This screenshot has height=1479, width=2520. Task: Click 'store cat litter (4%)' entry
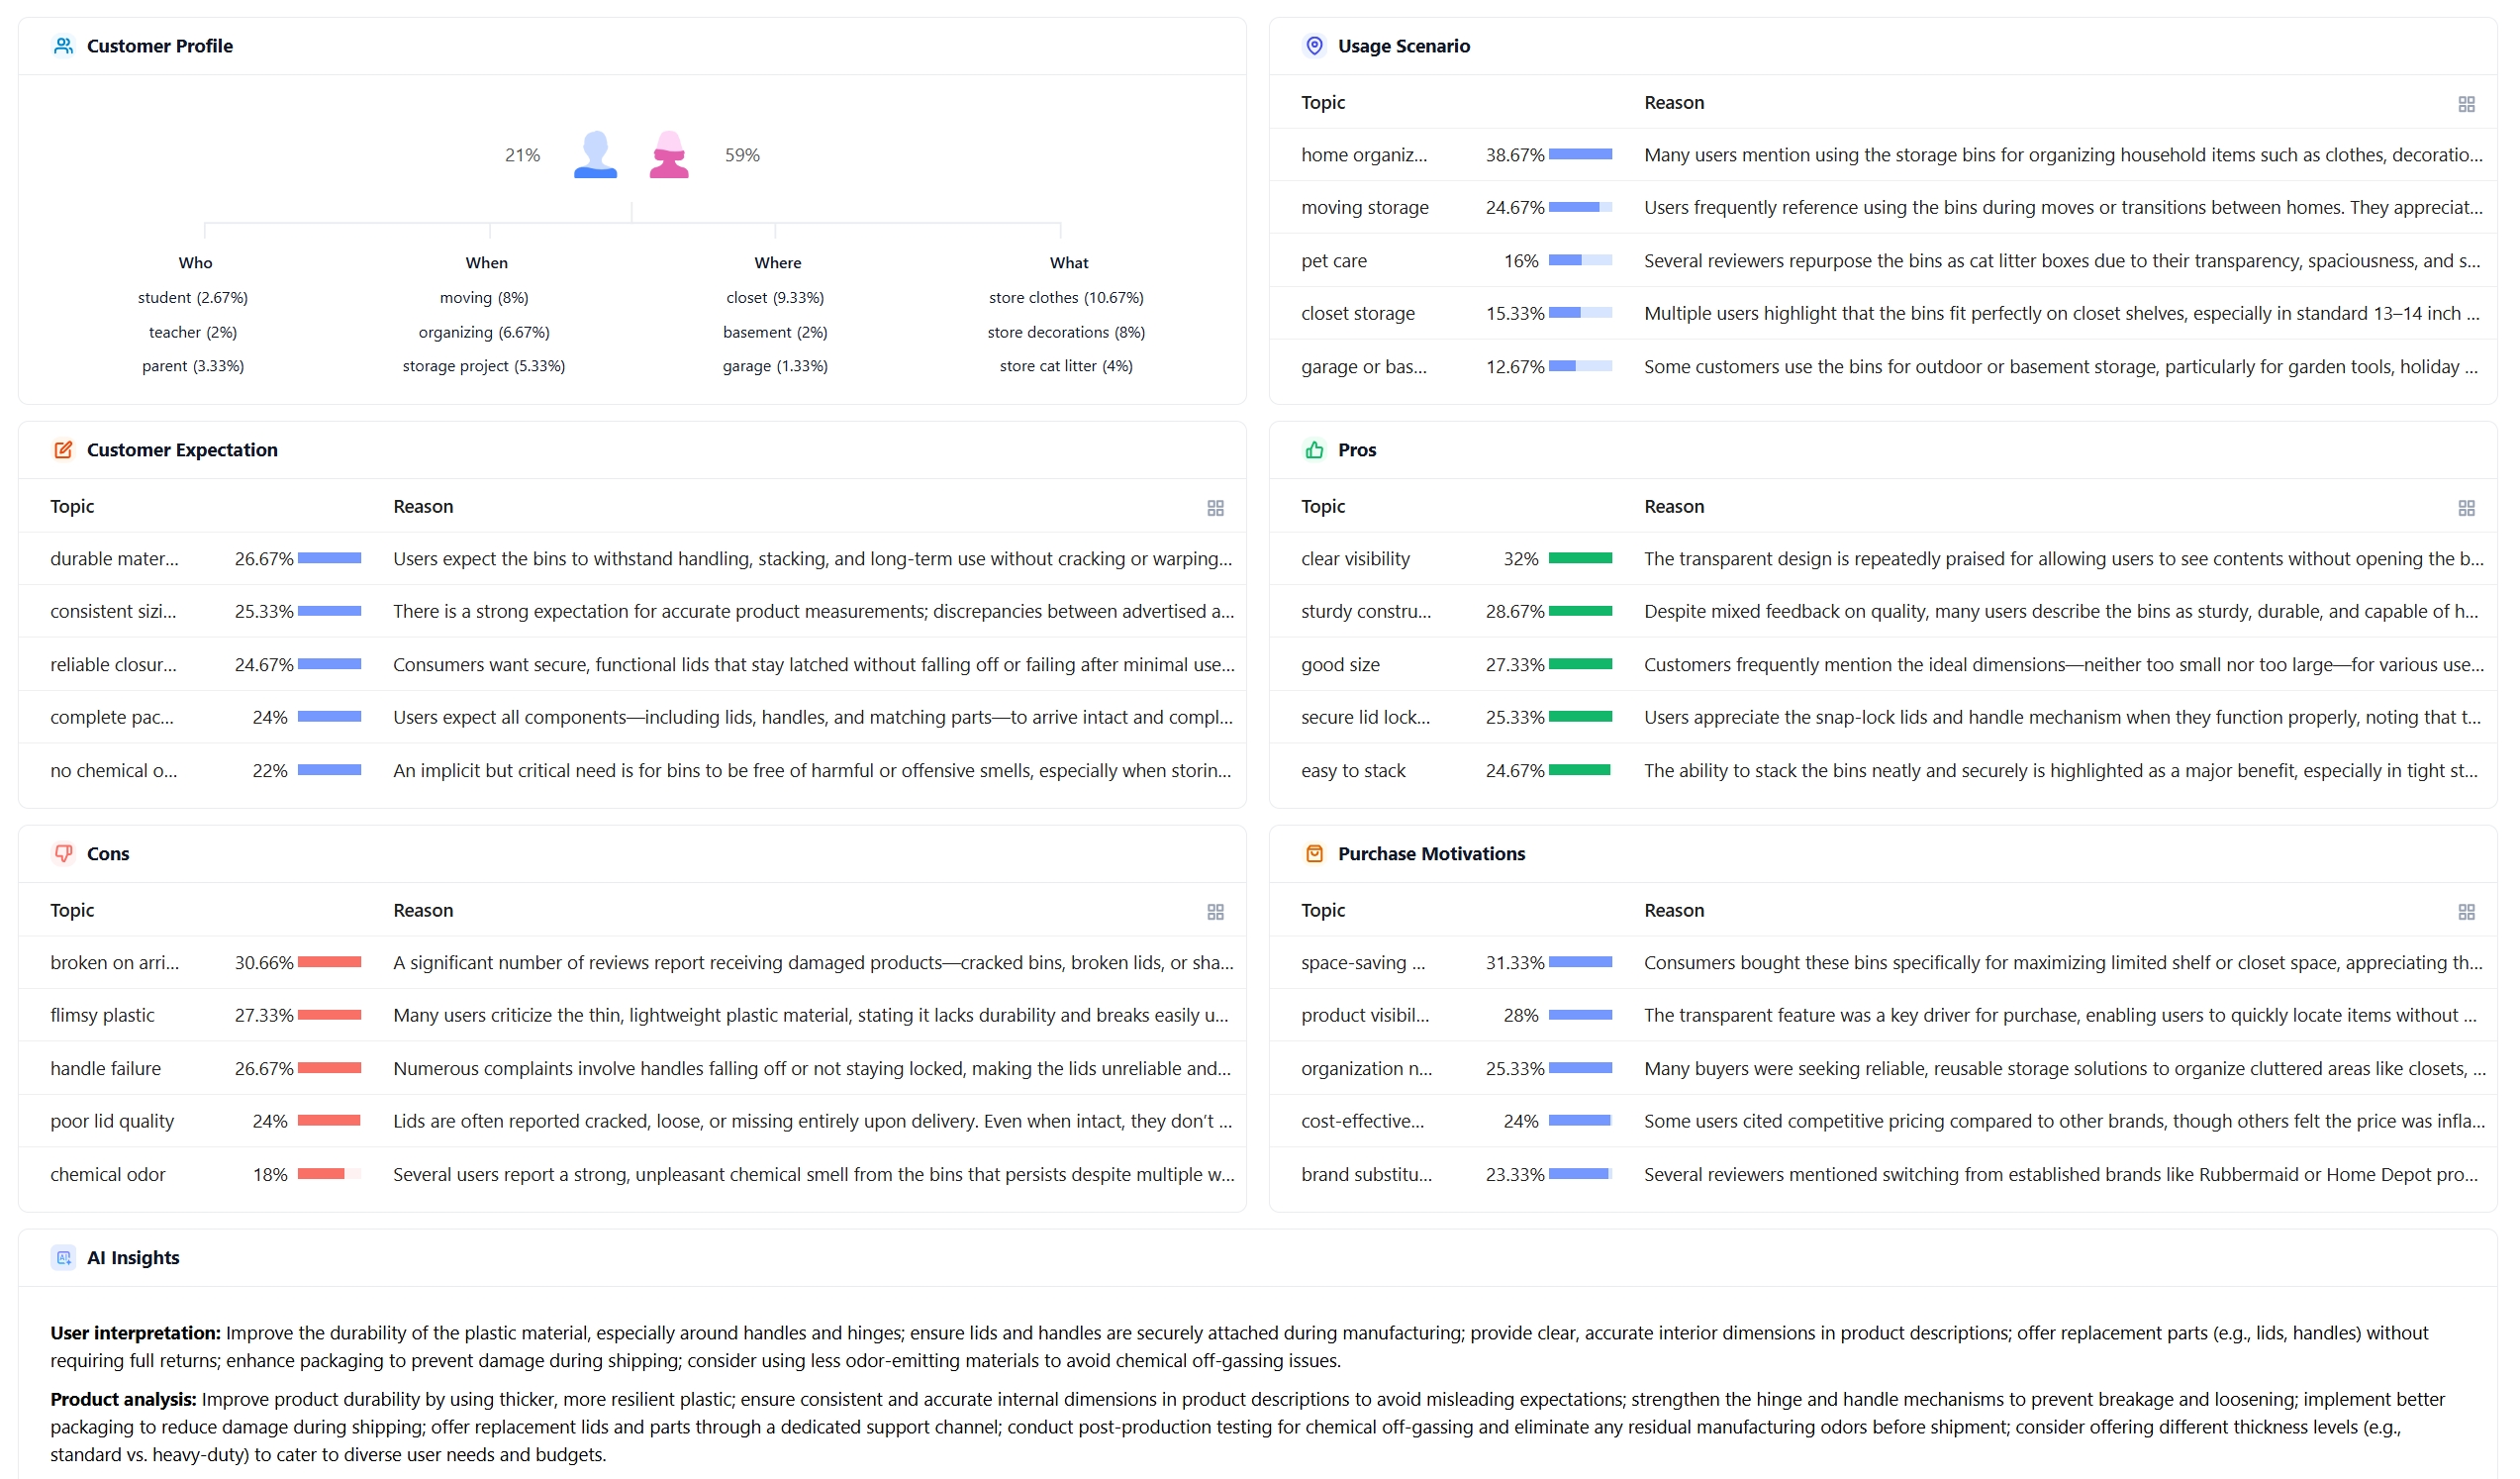click(1066, 366)
